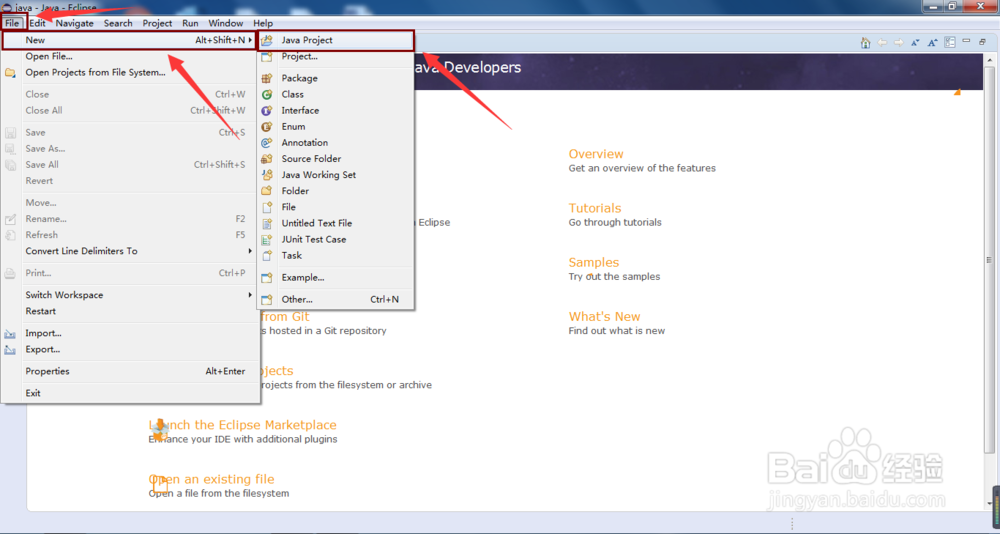Open the Search menu
The width and height of the screenshot is (1000, 534).
tap(118, 23)
